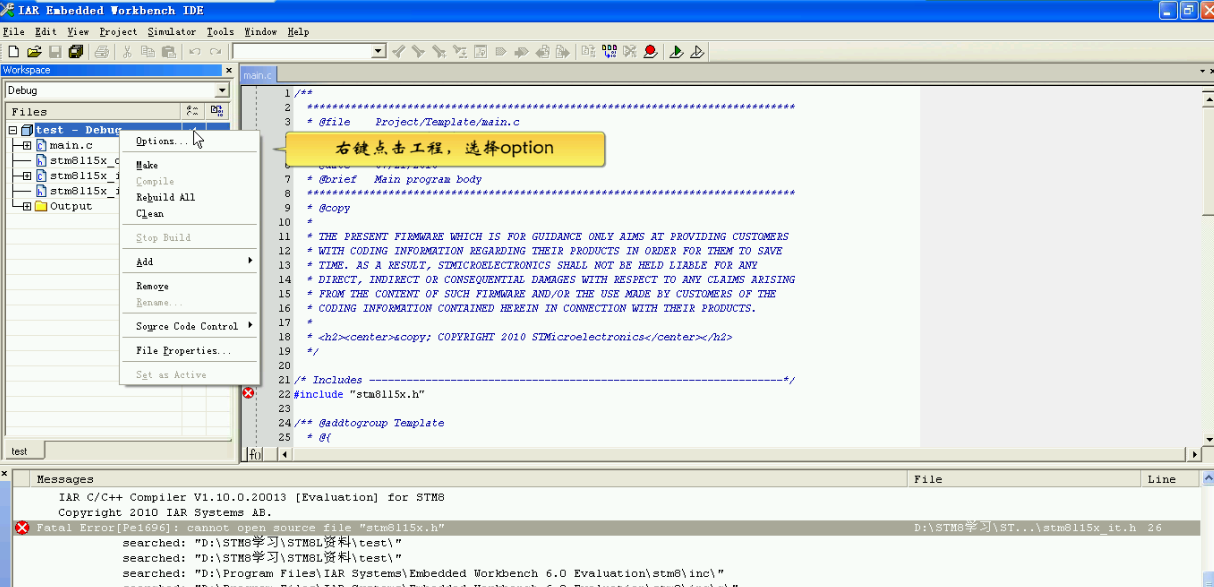Click the main.c file icon in workspace tree

[41, 145]
